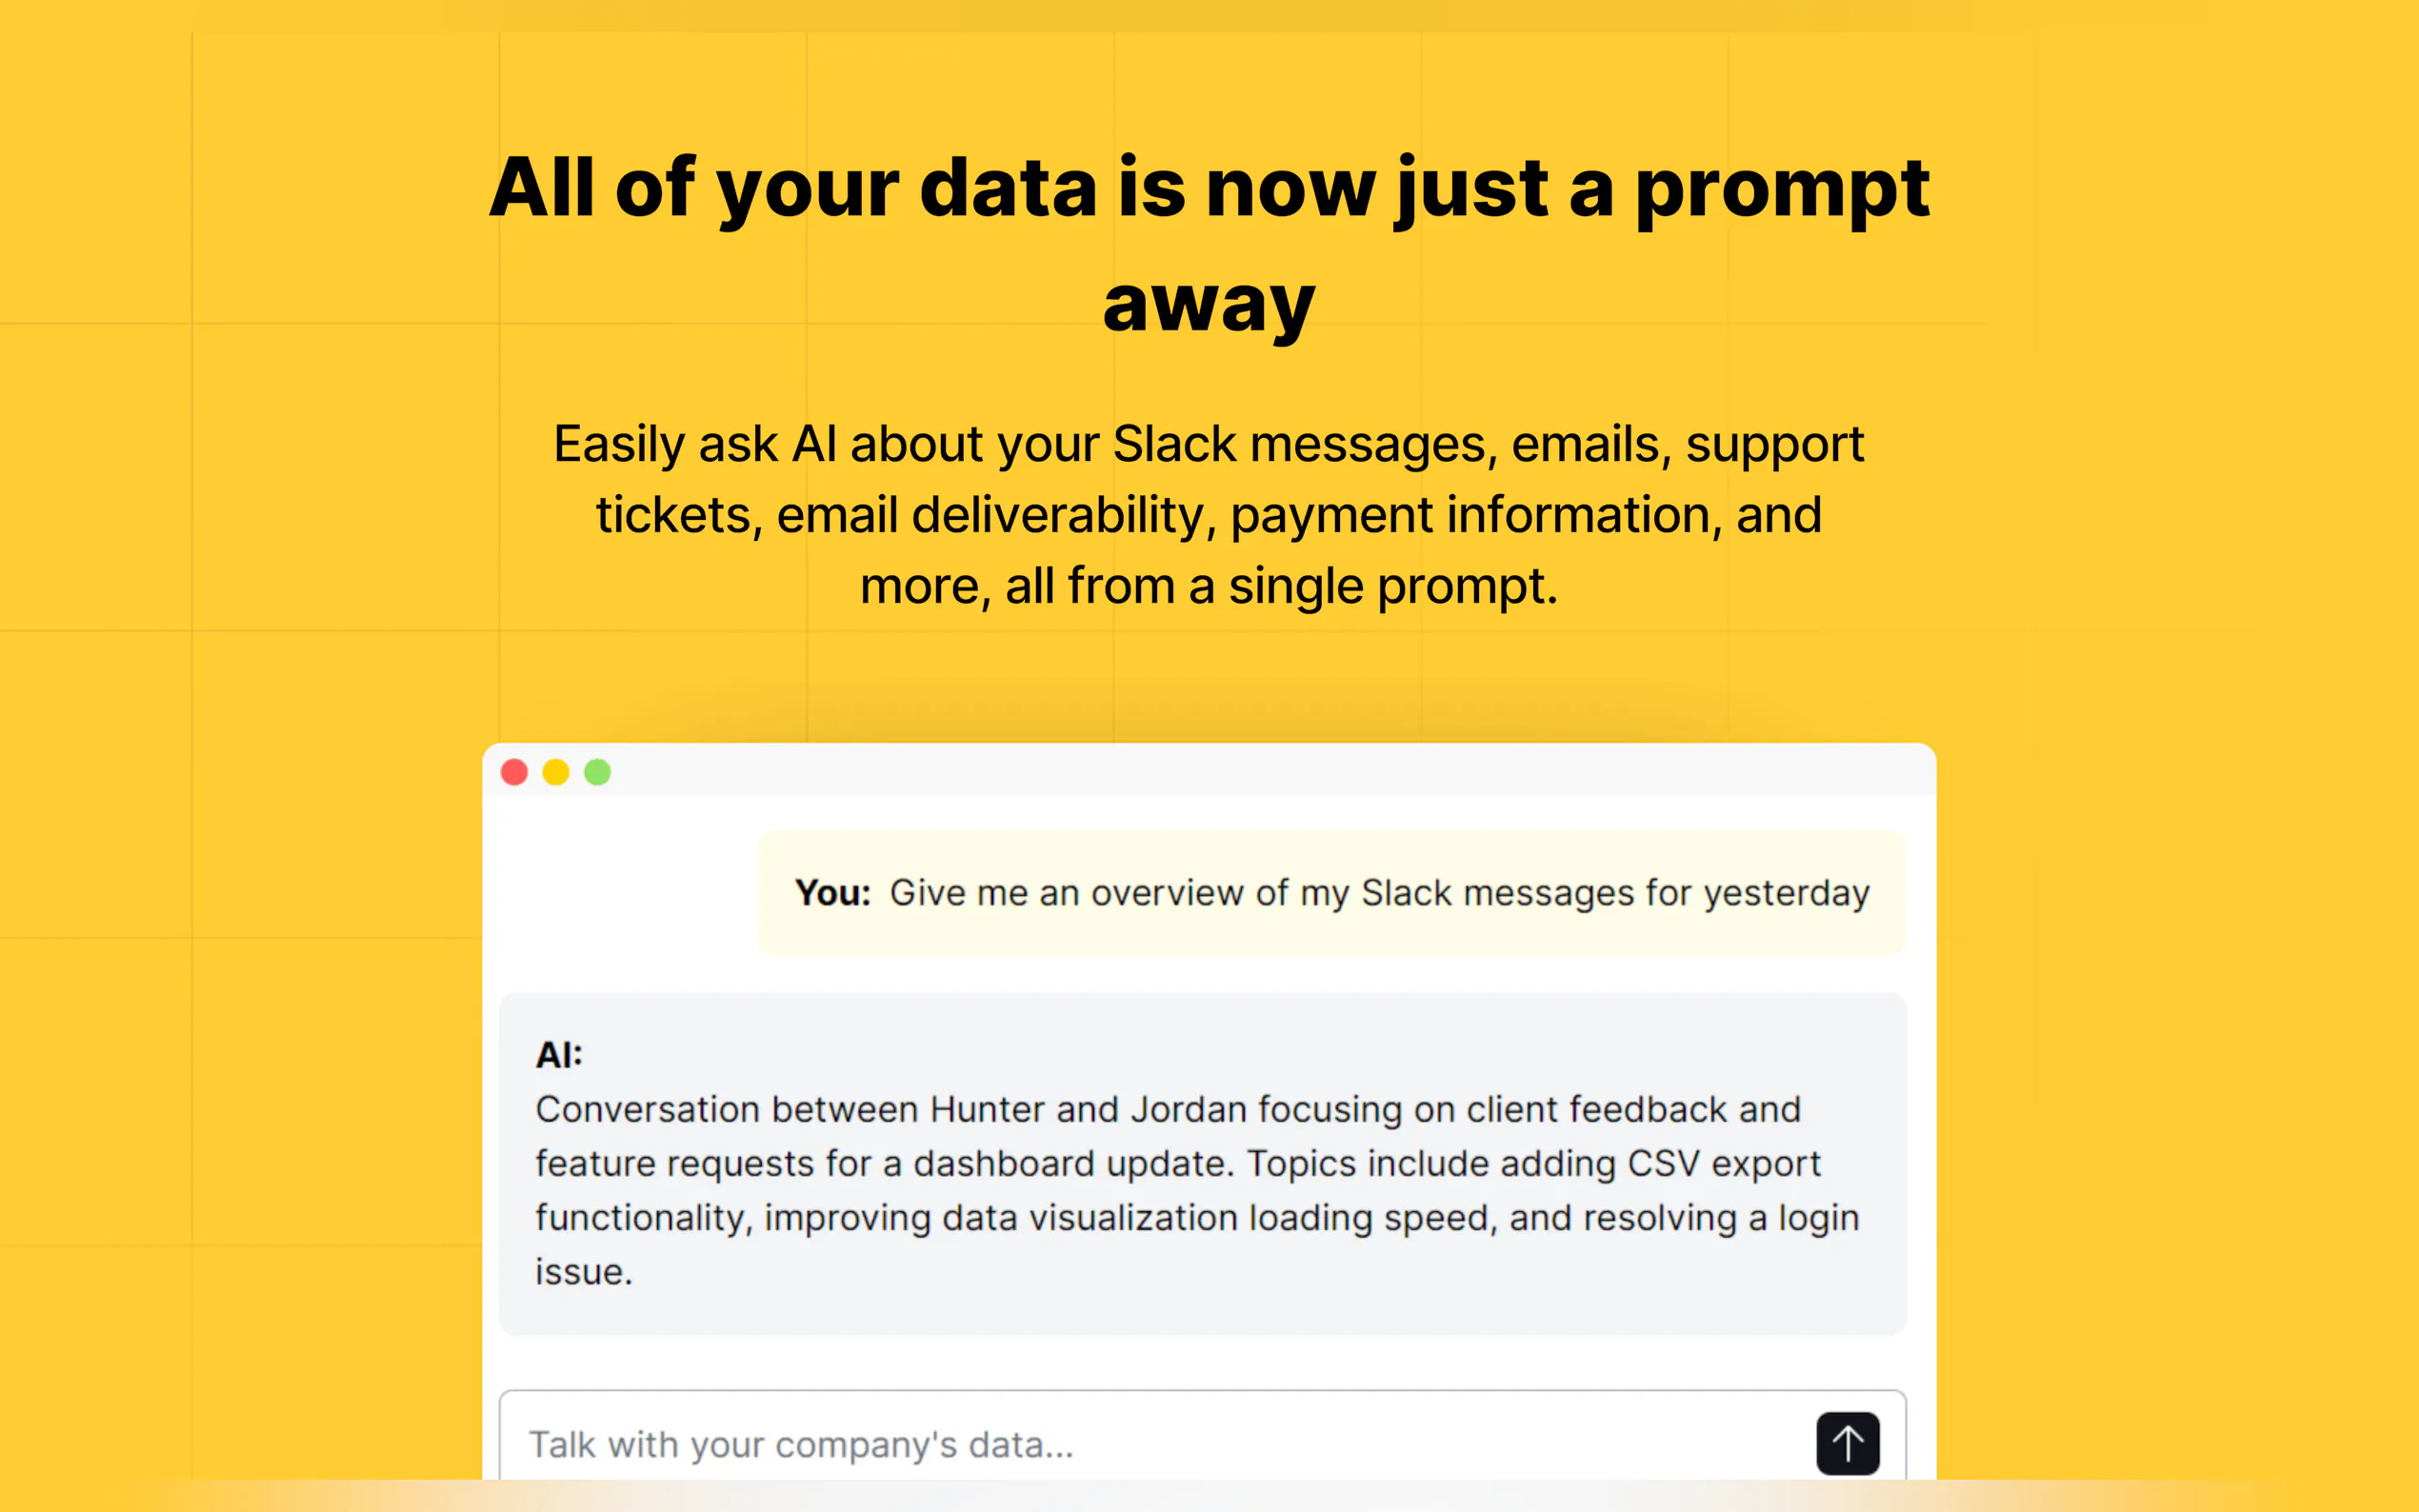Viewport: 2419px width, 1512px height.
Task: Click the word "yesterday" in the user message
Action: click(1786, 893)
